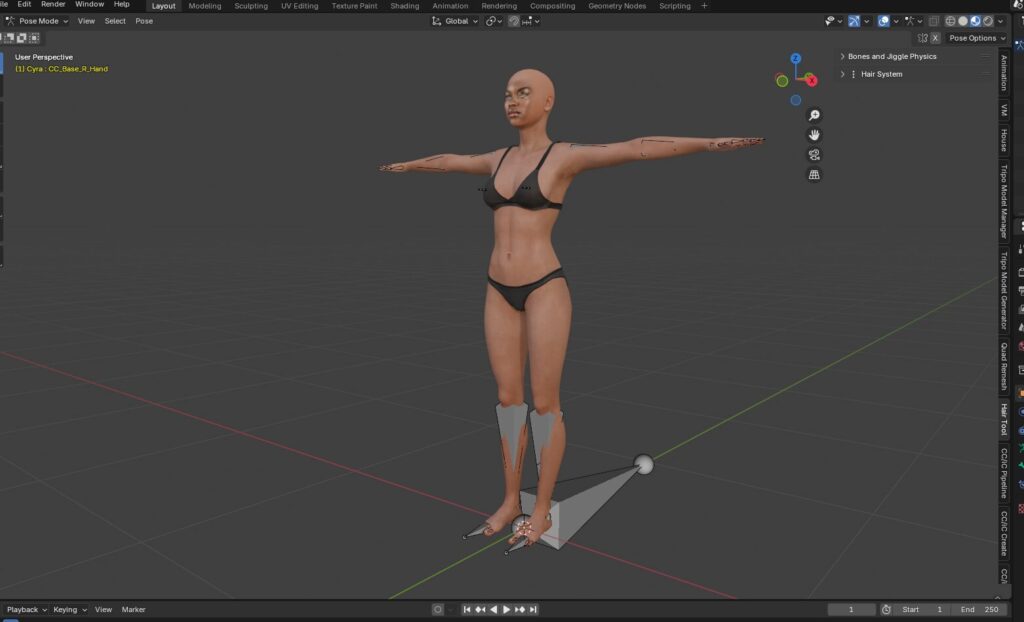Open Playback dropdown in timeline

pyautogui.click(x=27, y=610)
